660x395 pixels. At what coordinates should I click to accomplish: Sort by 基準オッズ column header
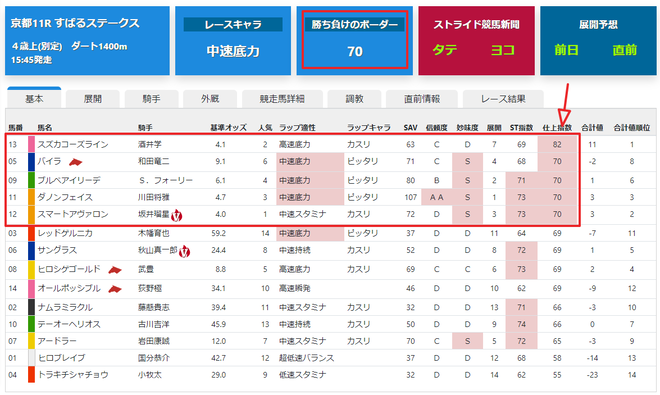pyautogui.click(x=229, y=128)
